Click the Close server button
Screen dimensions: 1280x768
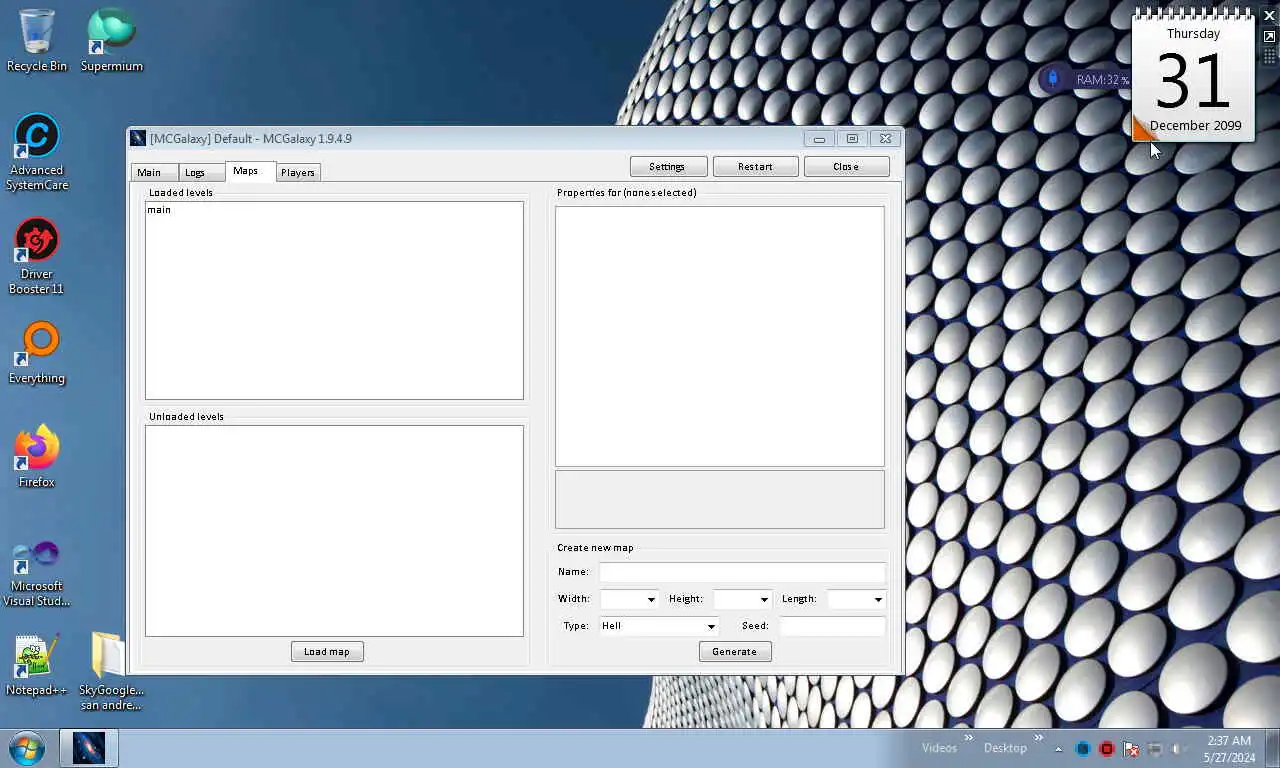tap(846, 167)
